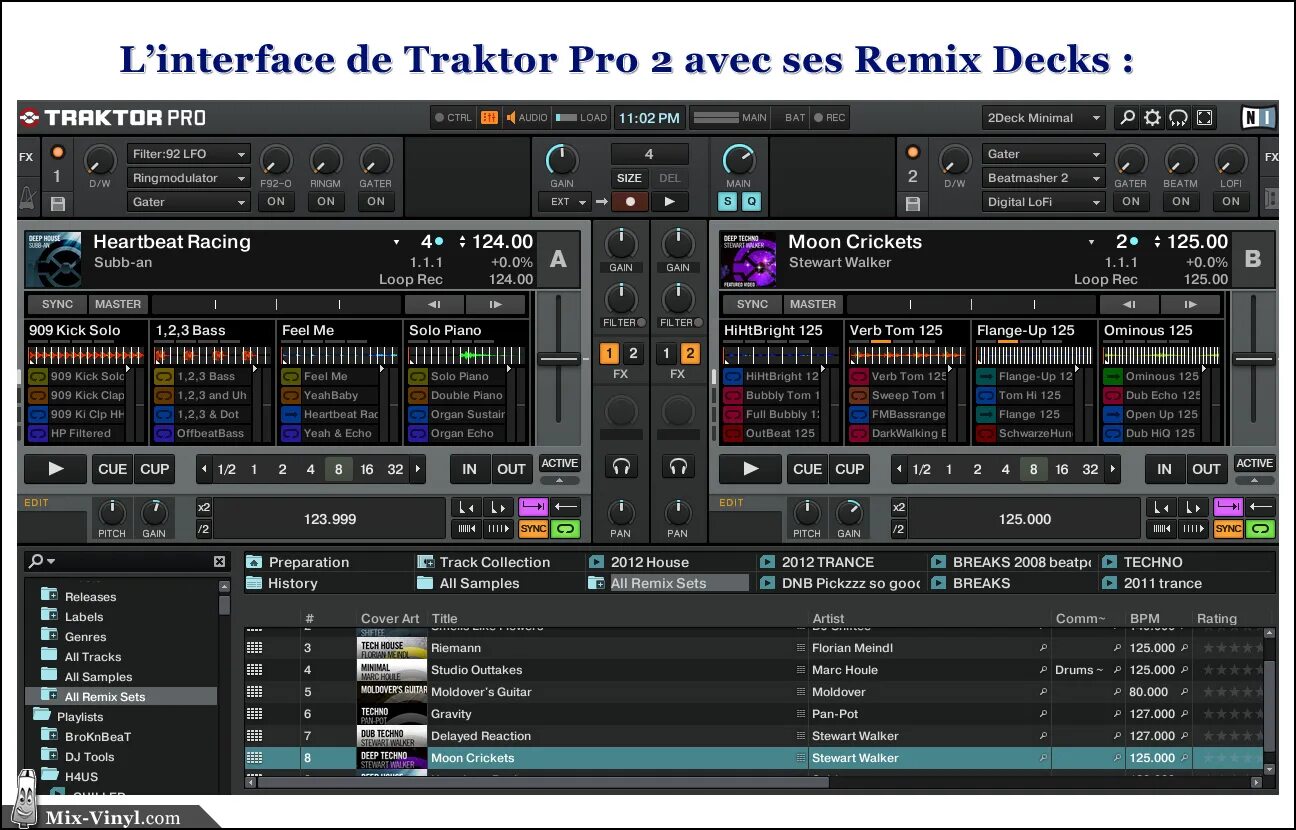Play deck B

pos(750,468)
